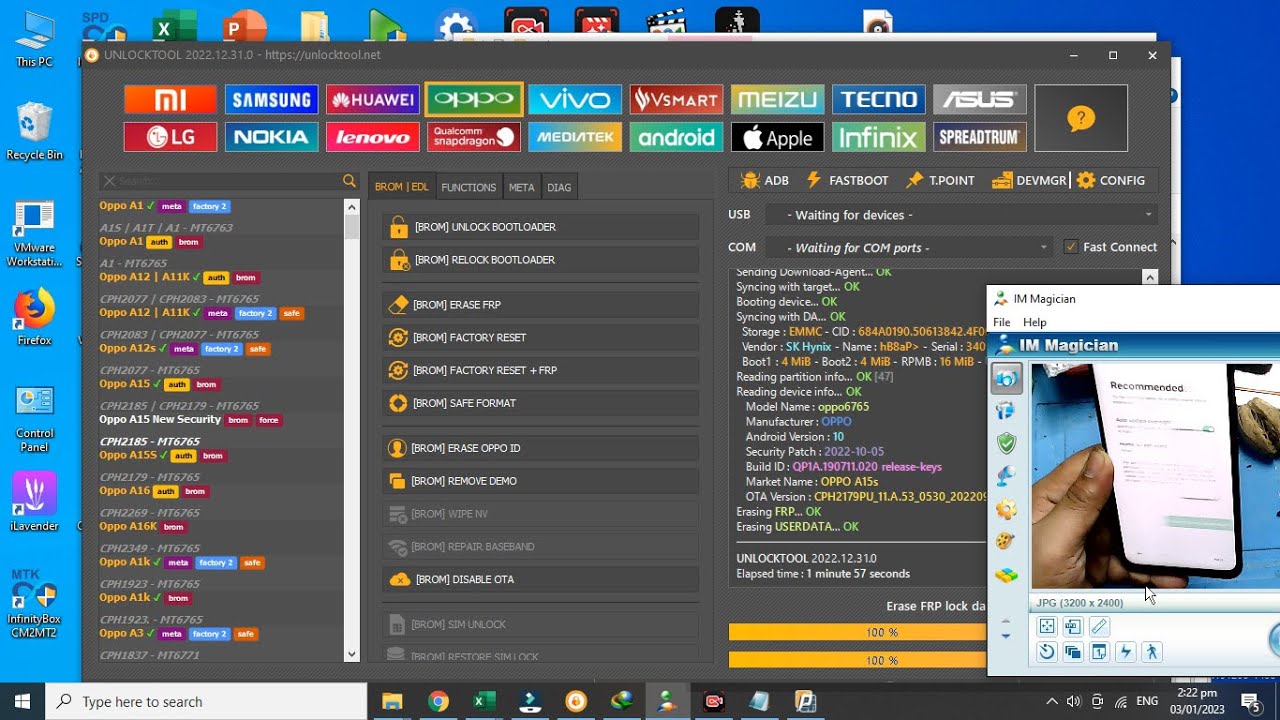Select Oppo A16K in model list
This screenshot has width=1280, height=720.
128,526
